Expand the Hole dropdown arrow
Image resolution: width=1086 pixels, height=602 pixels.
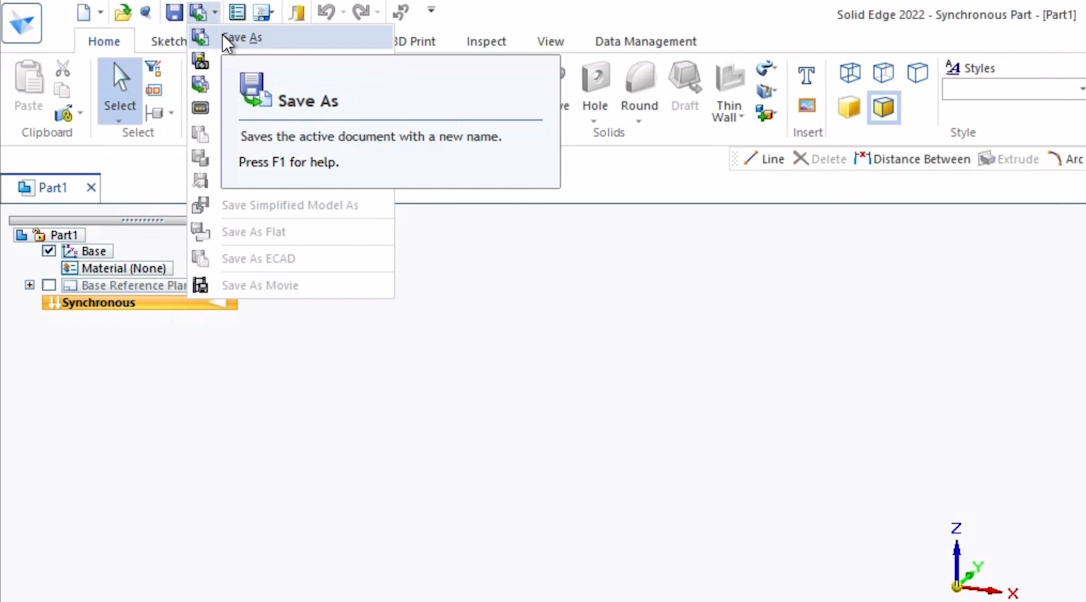[594, 121]
